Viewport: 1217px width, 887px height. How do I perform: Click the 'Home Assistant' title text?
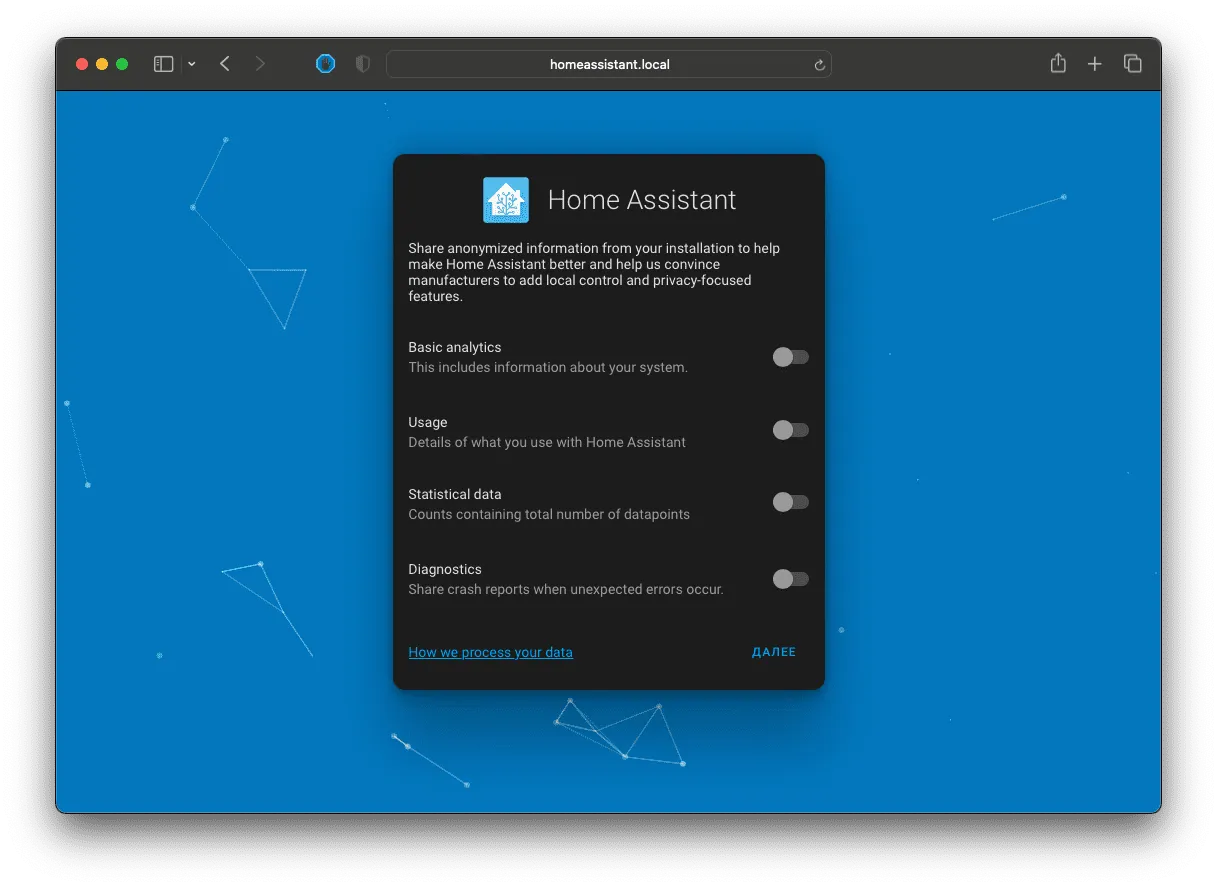pyautogui.click(x=642, y=200)
